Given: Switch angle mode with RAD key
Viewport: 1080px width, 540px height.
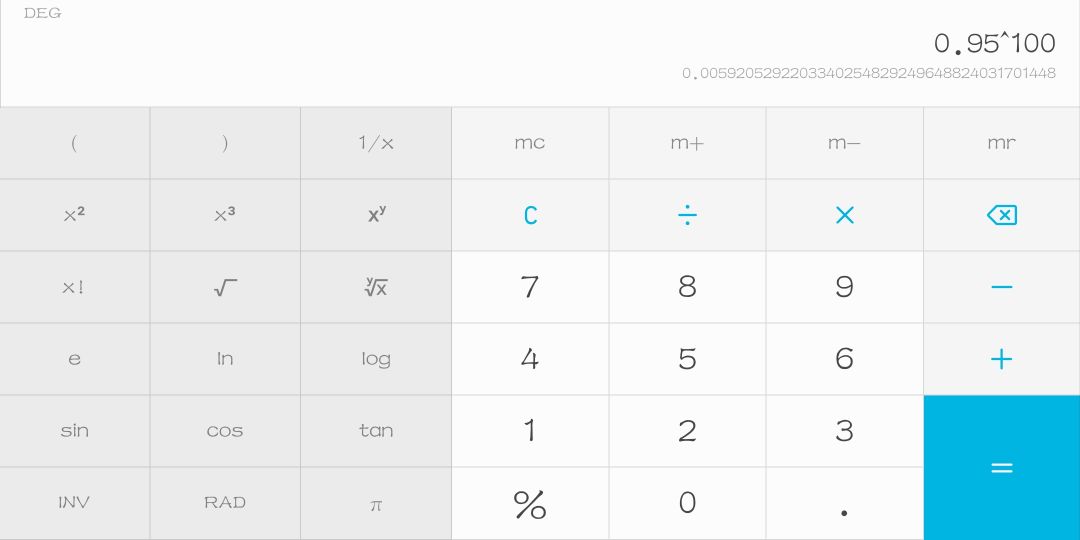Looking at the screenshot, I should click(x=225, y=503).
